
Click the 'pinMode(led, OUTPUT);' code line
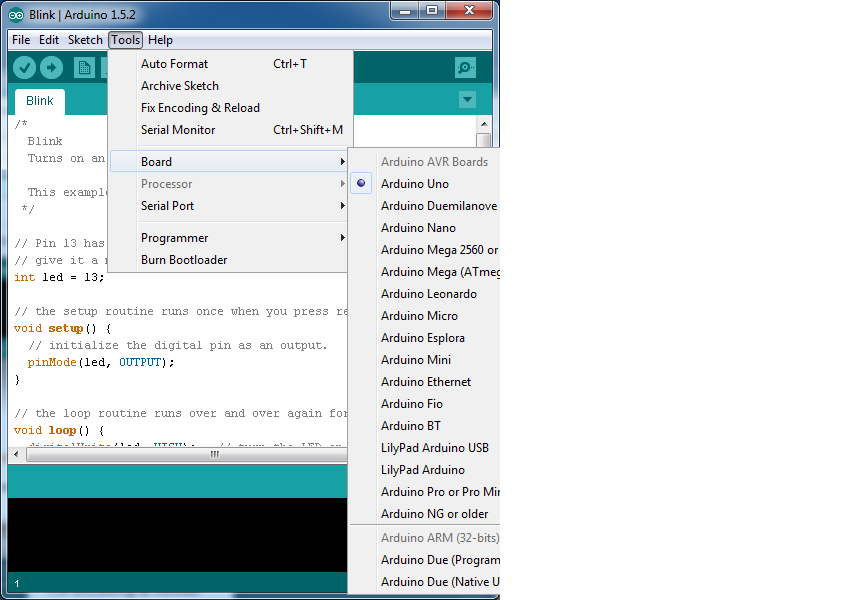click(101, 362)
